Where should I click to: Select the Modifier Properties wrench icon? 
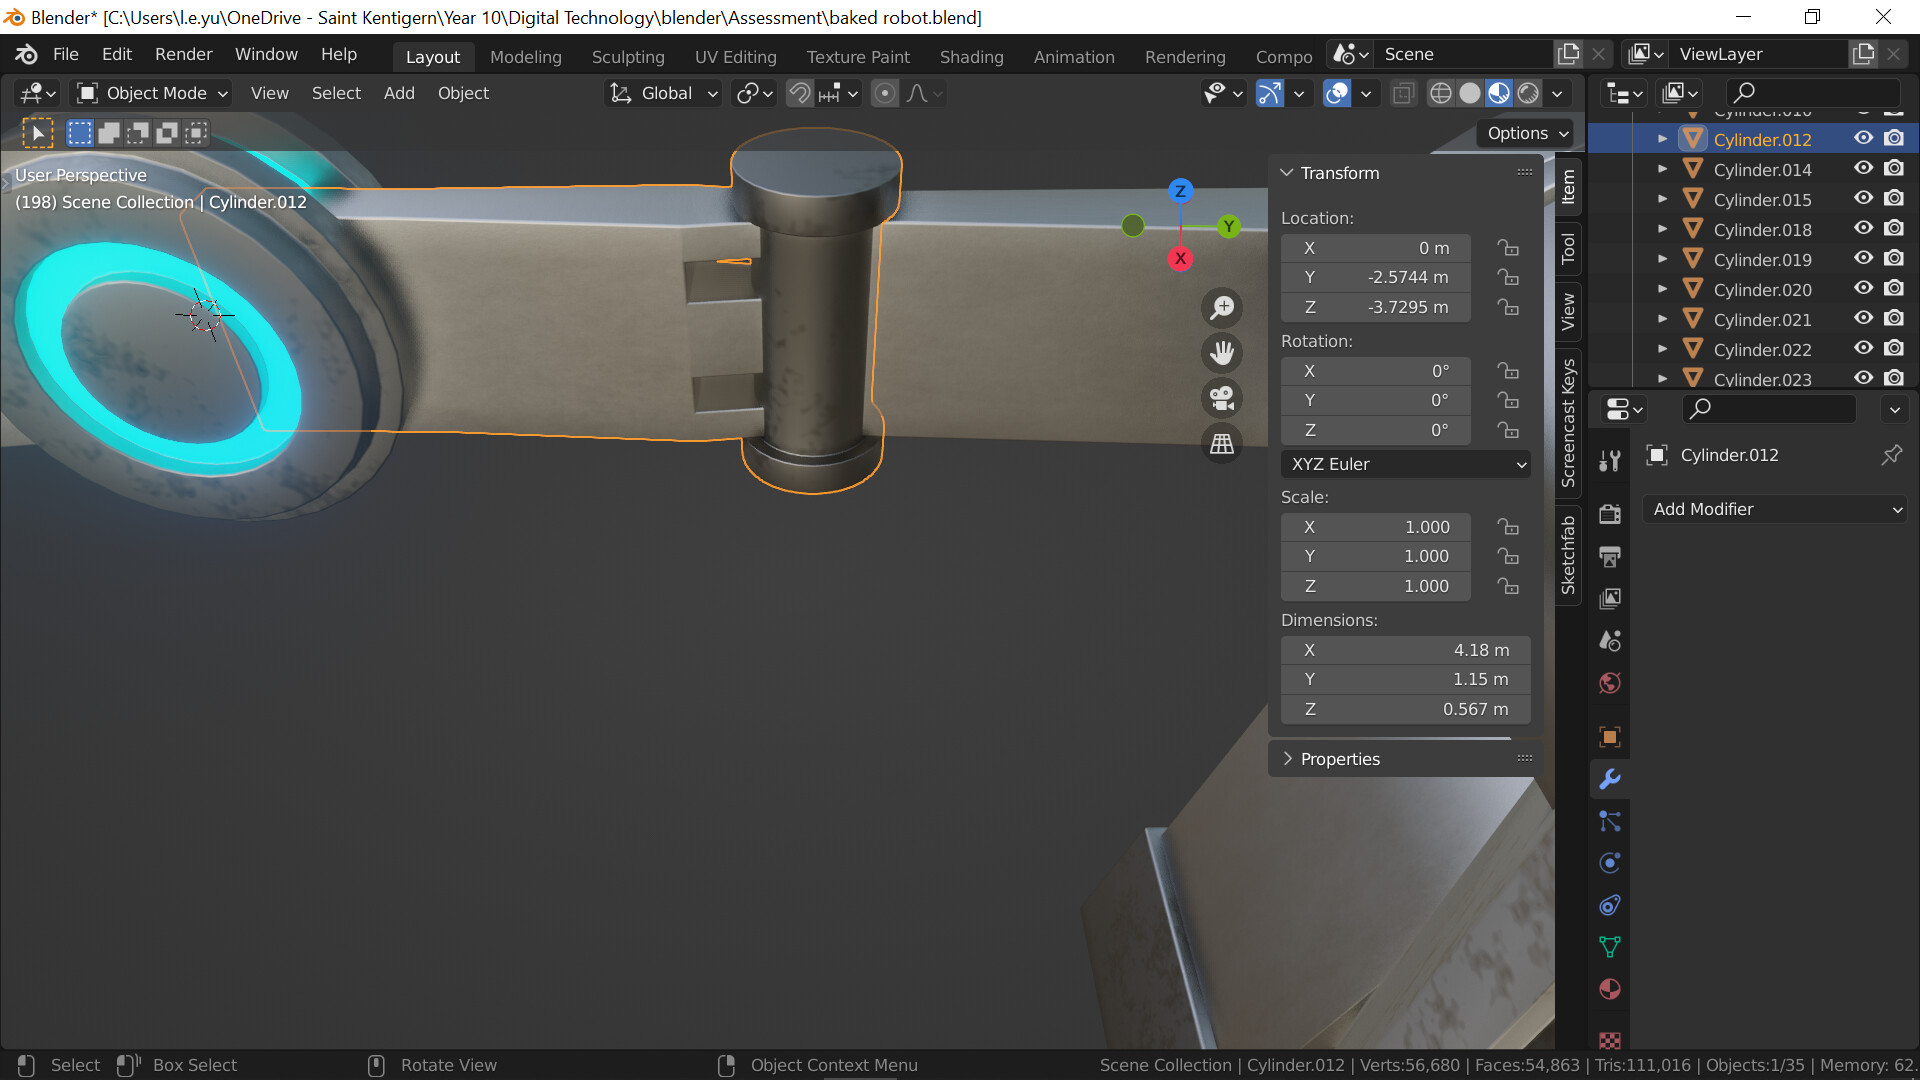[x=1609, y=778]
